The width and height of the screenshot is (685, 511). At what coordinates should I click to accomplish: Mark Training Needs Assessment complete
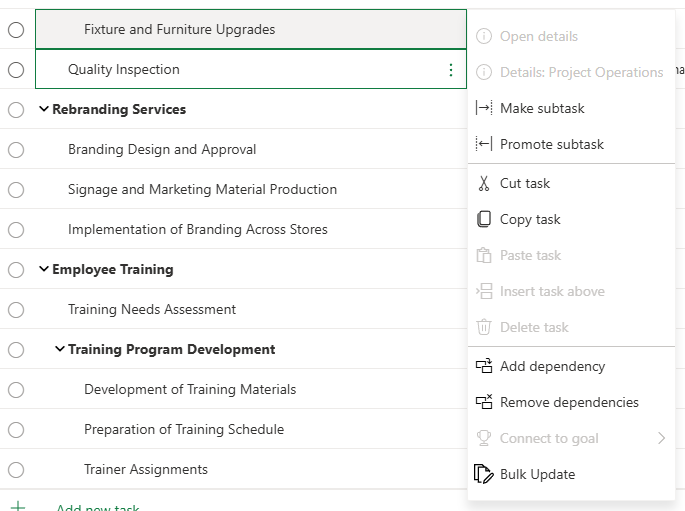pyautogui.click(x=16, y=310)
